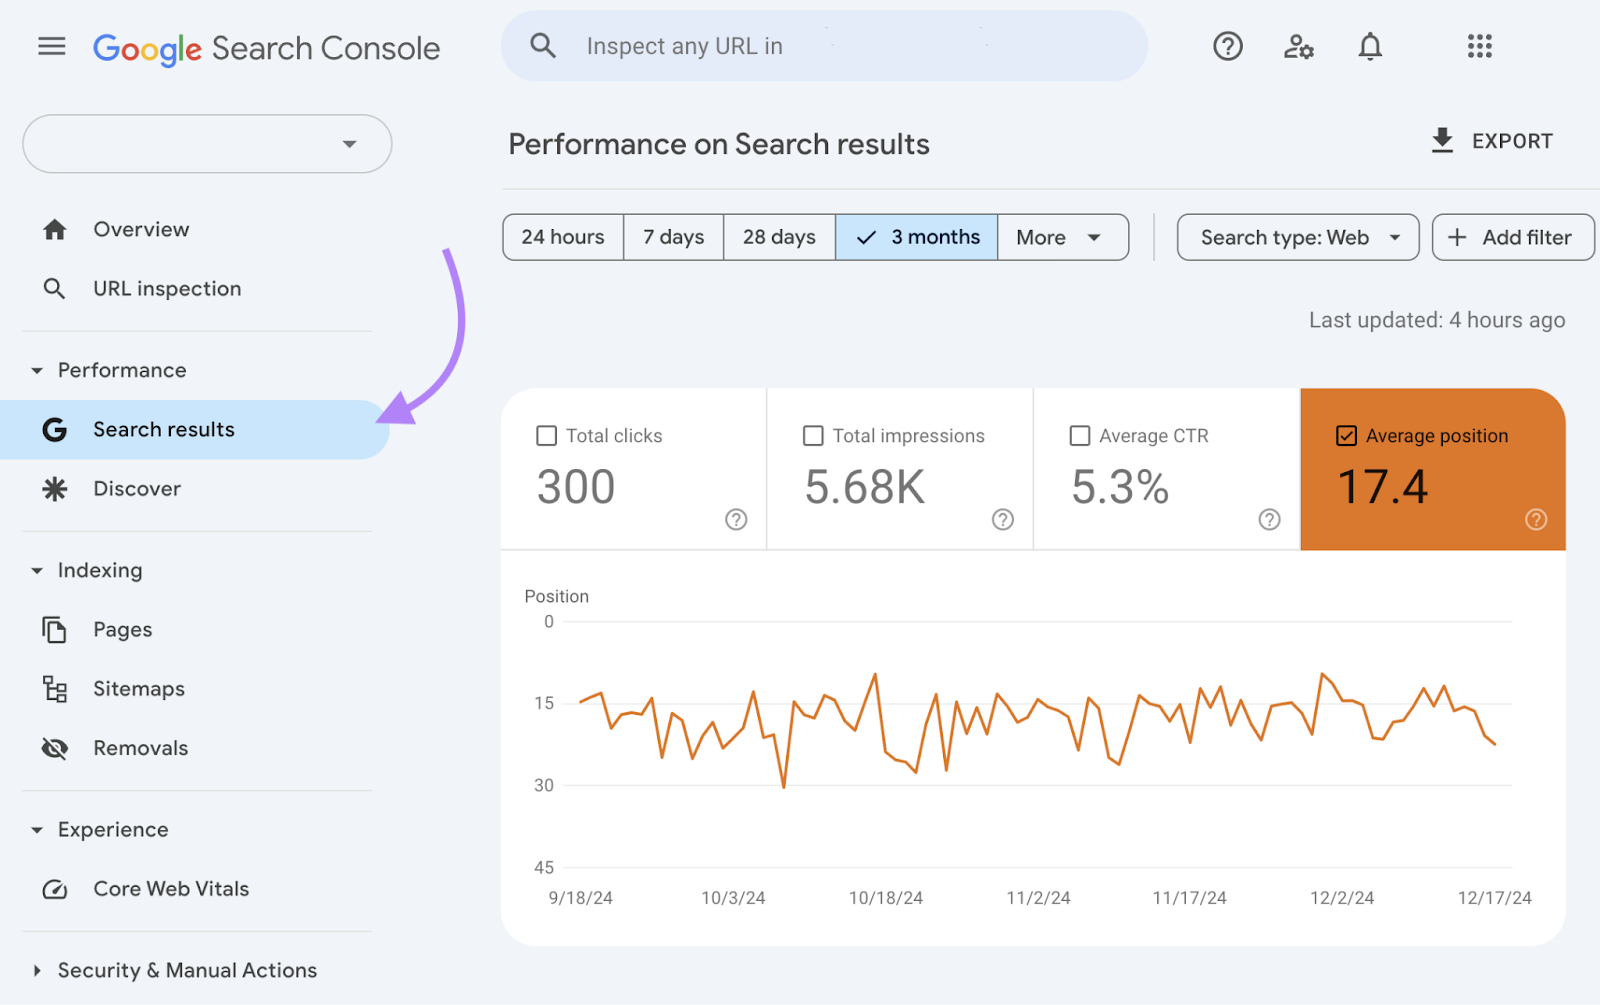Click the plus icon in Add filter
This screenshot has height=1005, width=1600.
point(1457,237)
